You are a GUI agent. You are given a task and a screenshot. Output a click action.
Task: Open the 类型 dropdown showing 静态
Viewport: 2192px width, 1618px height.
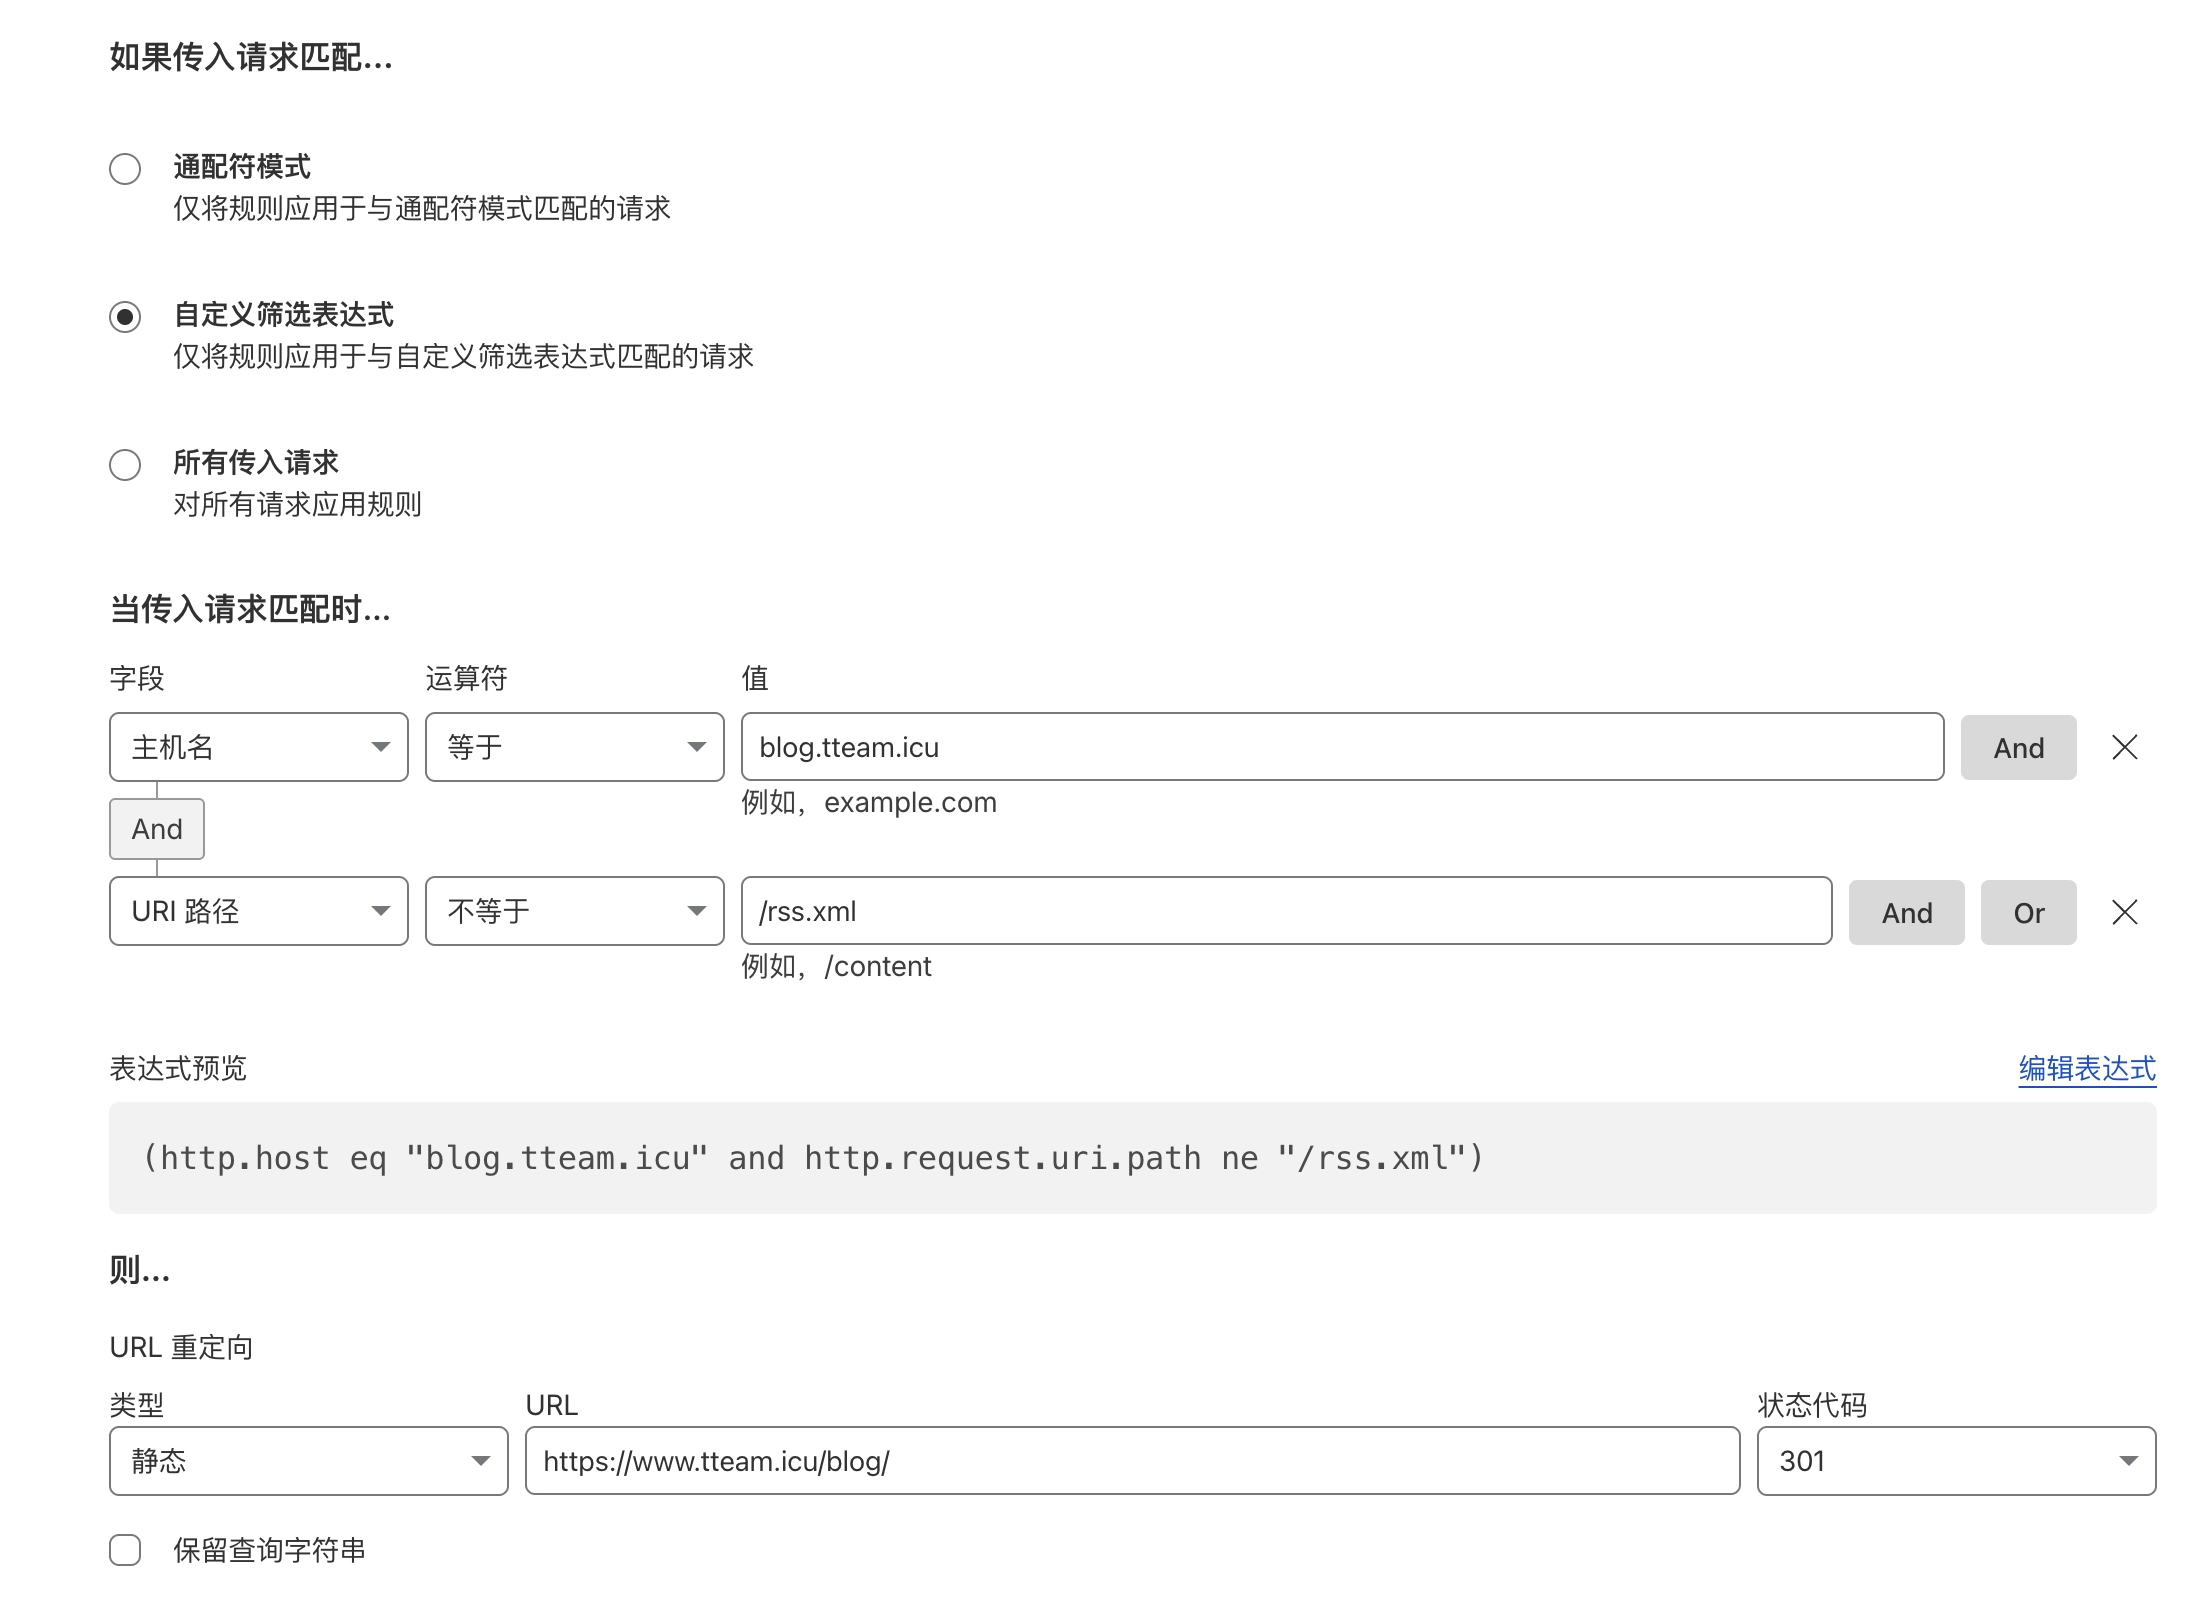[x=307, y=1461]
